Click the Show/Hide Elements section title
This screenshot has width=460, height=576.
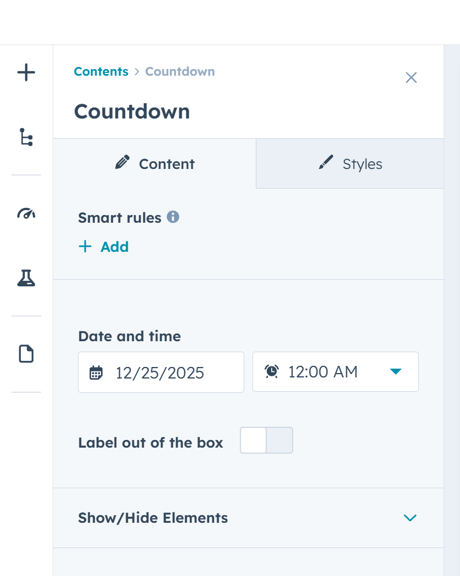tap(153, 518)
